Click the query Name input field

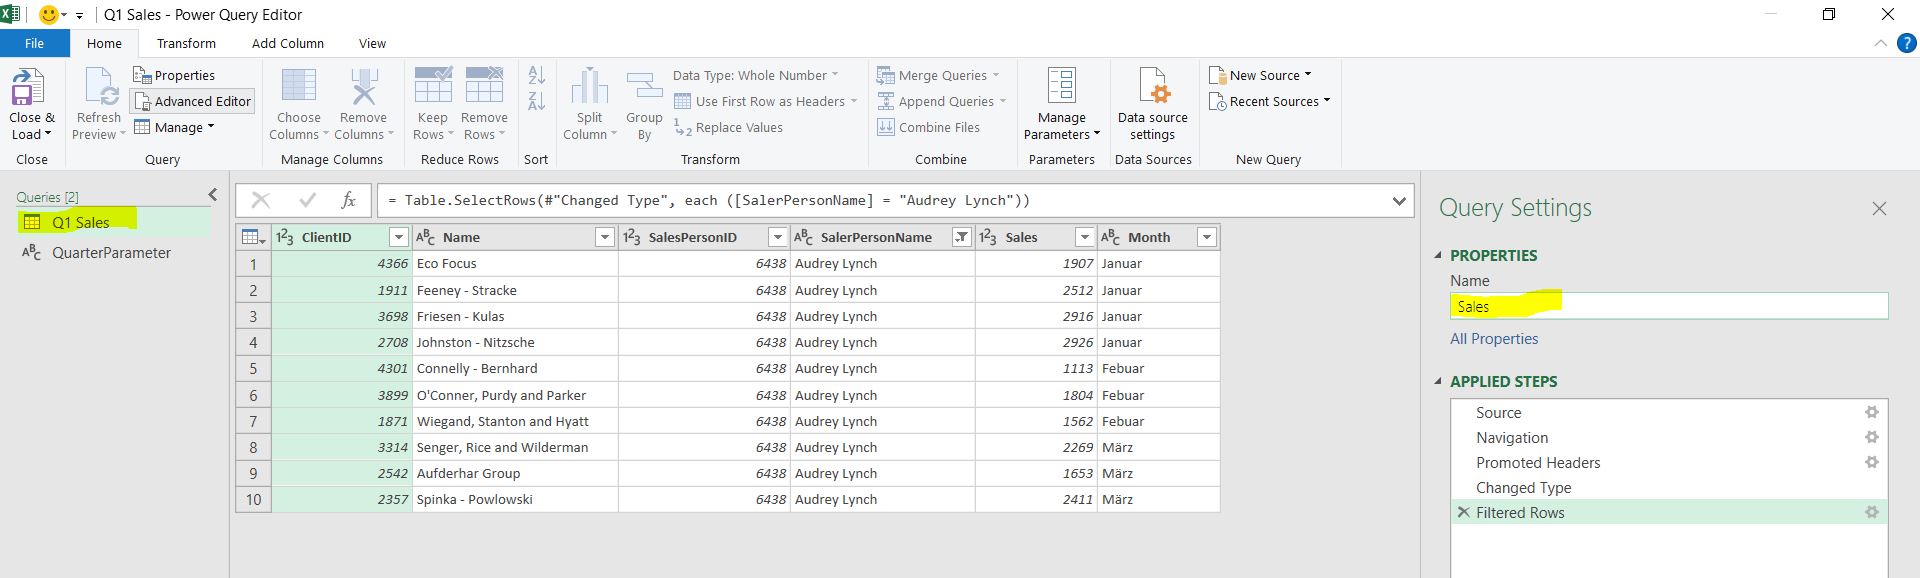click(x=1668, y=307)
